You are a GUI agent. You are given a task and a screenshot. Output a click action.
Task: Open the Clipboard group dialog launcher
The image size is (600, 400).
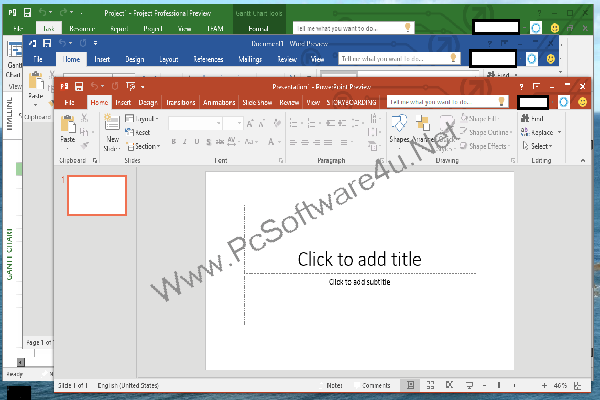(95, 160)
